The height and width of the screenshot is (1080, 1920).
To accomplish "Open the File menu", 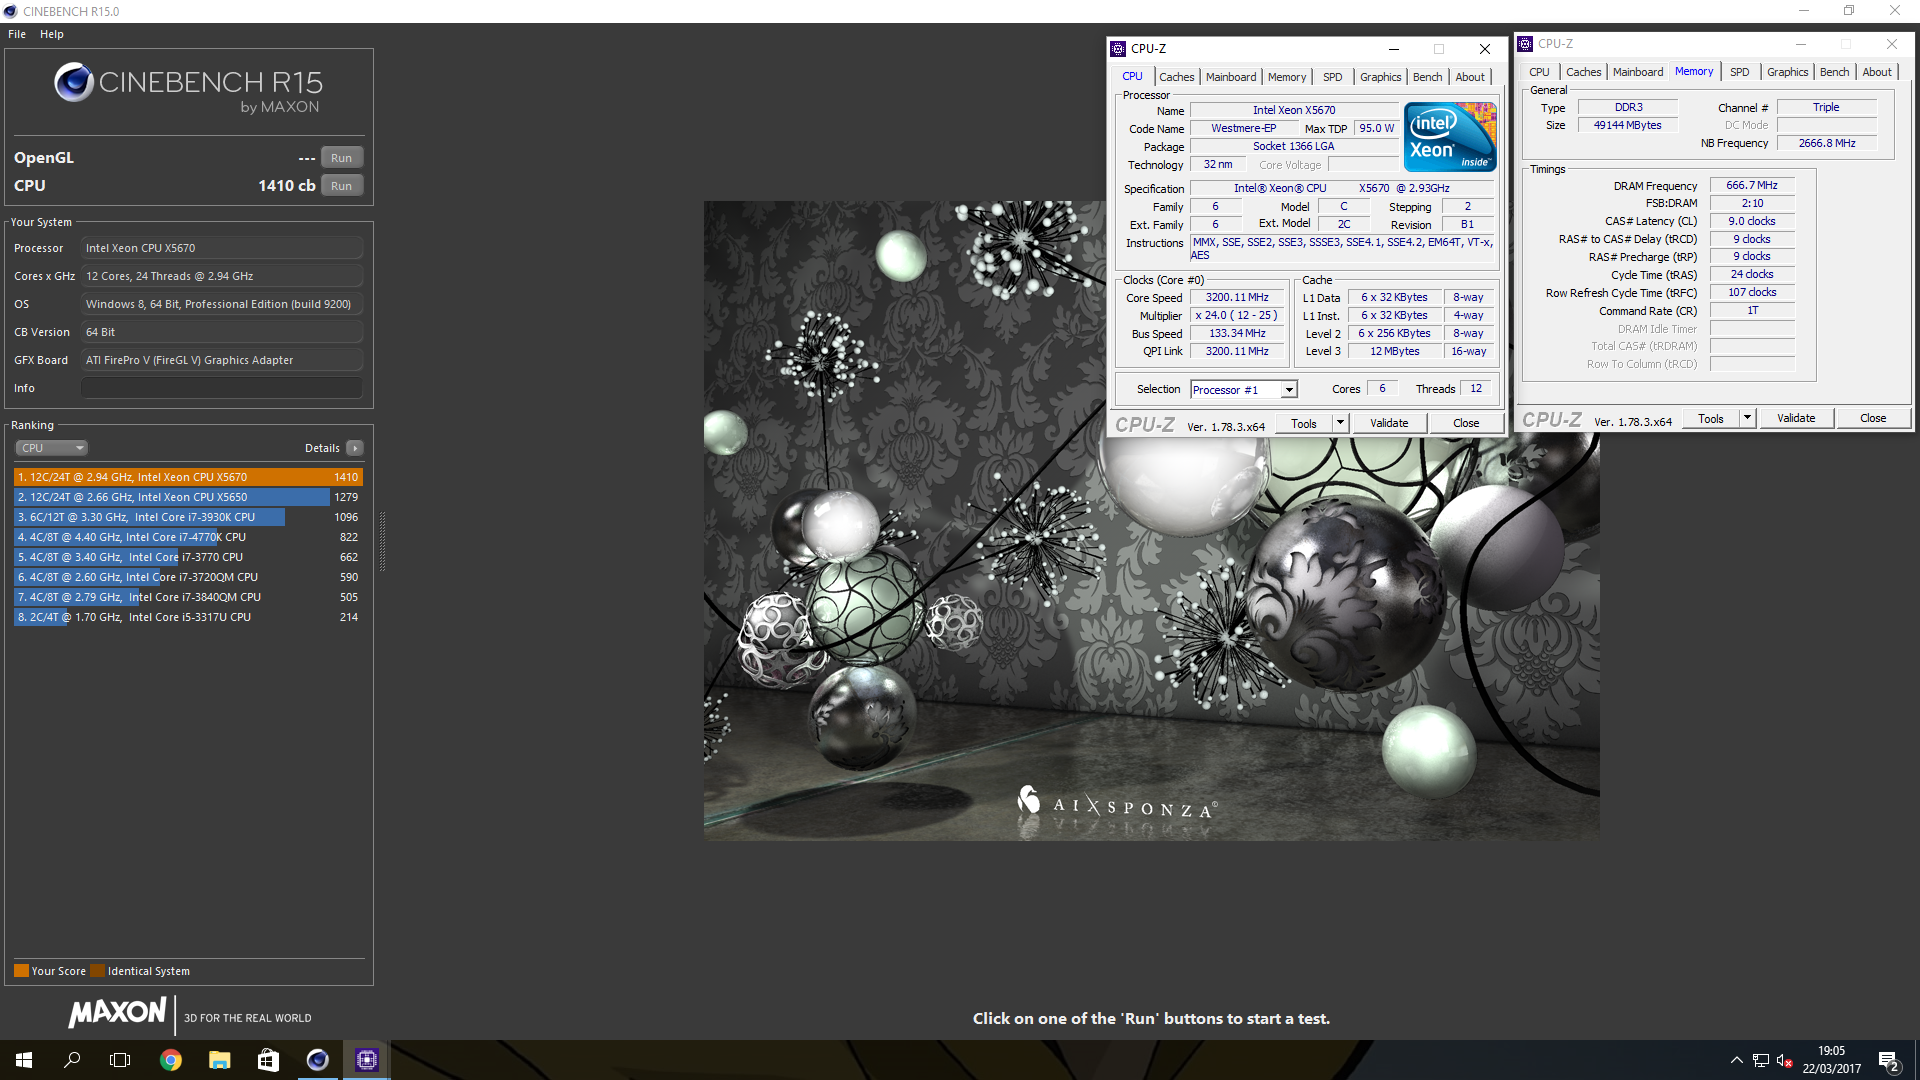I will pos(17,34).
